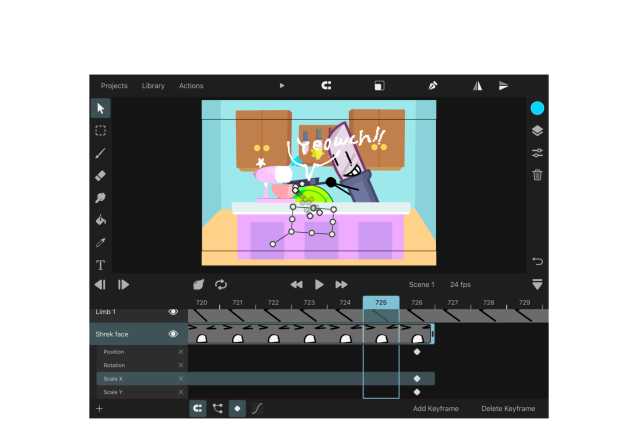Toggle visibility of Shrek face layer
Image resolution: width=632 pixels, height=446 pixels.
[x=173, y=334]
